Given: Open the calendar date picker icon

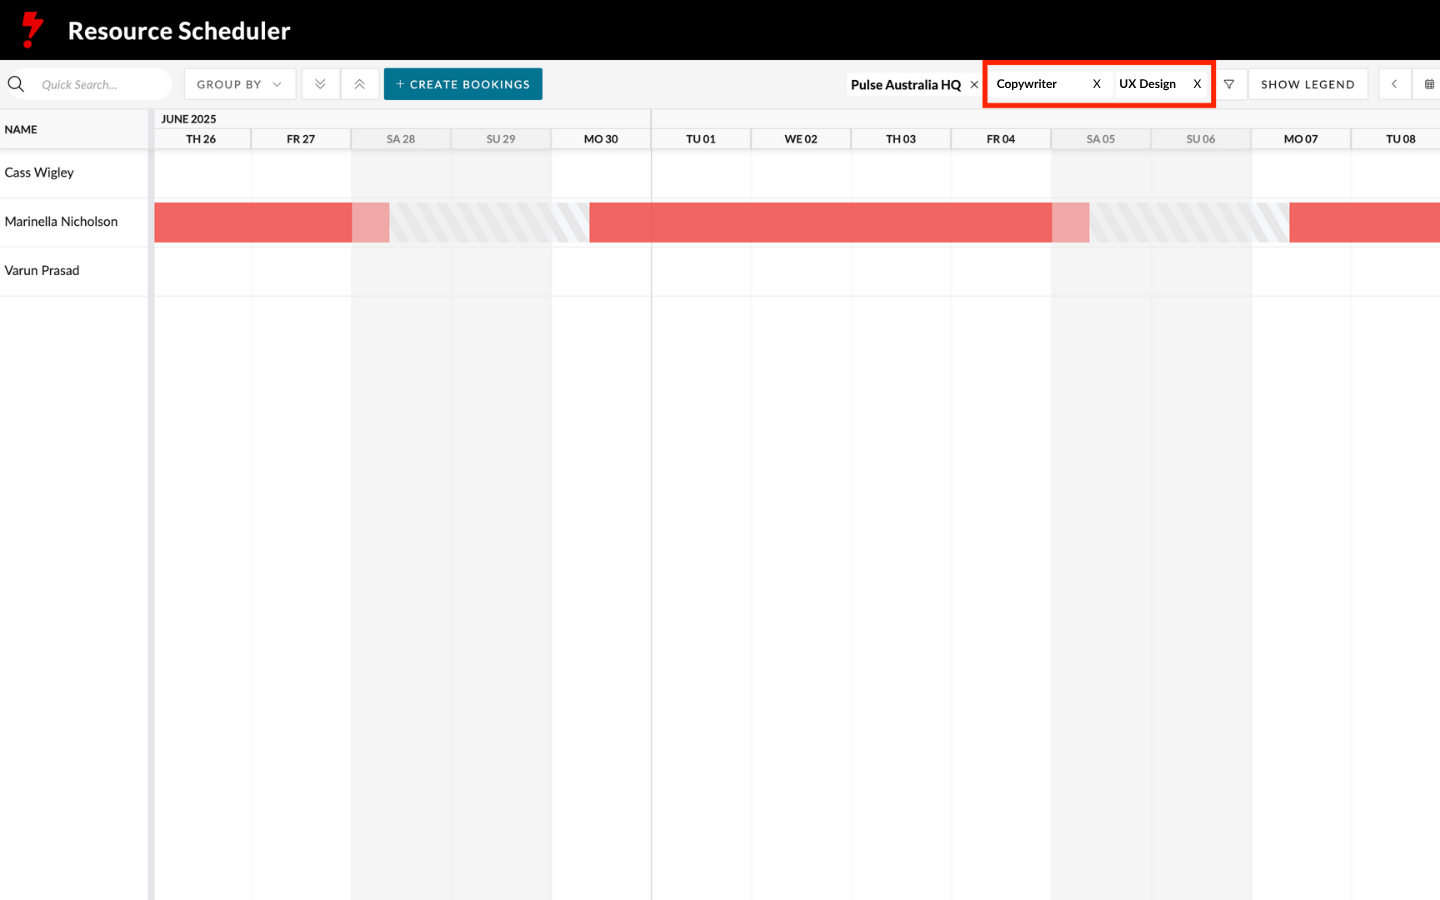Looking at the screenshot, I should 1429,84.
